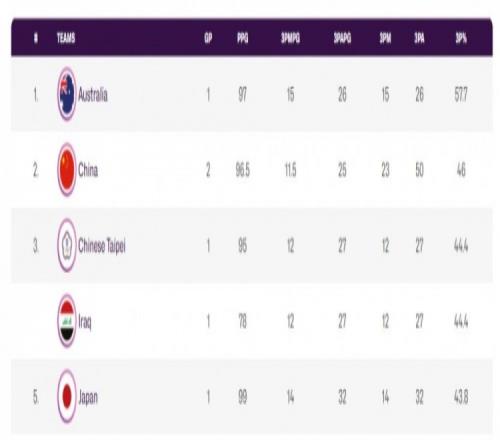This screenshot has width=500, height=440.
Task: Open the Chinese Taipei team link
Action: [102, 246]
